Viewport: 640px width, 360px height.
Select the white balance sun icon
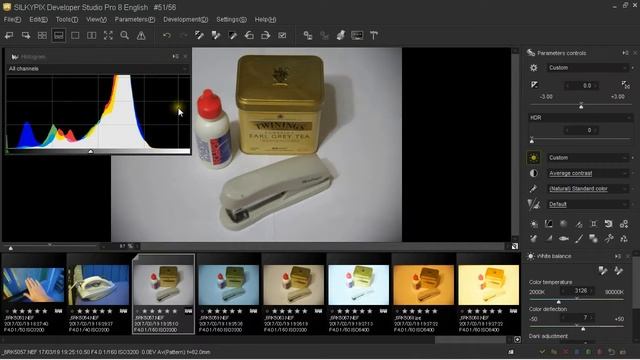pos(533,158)
